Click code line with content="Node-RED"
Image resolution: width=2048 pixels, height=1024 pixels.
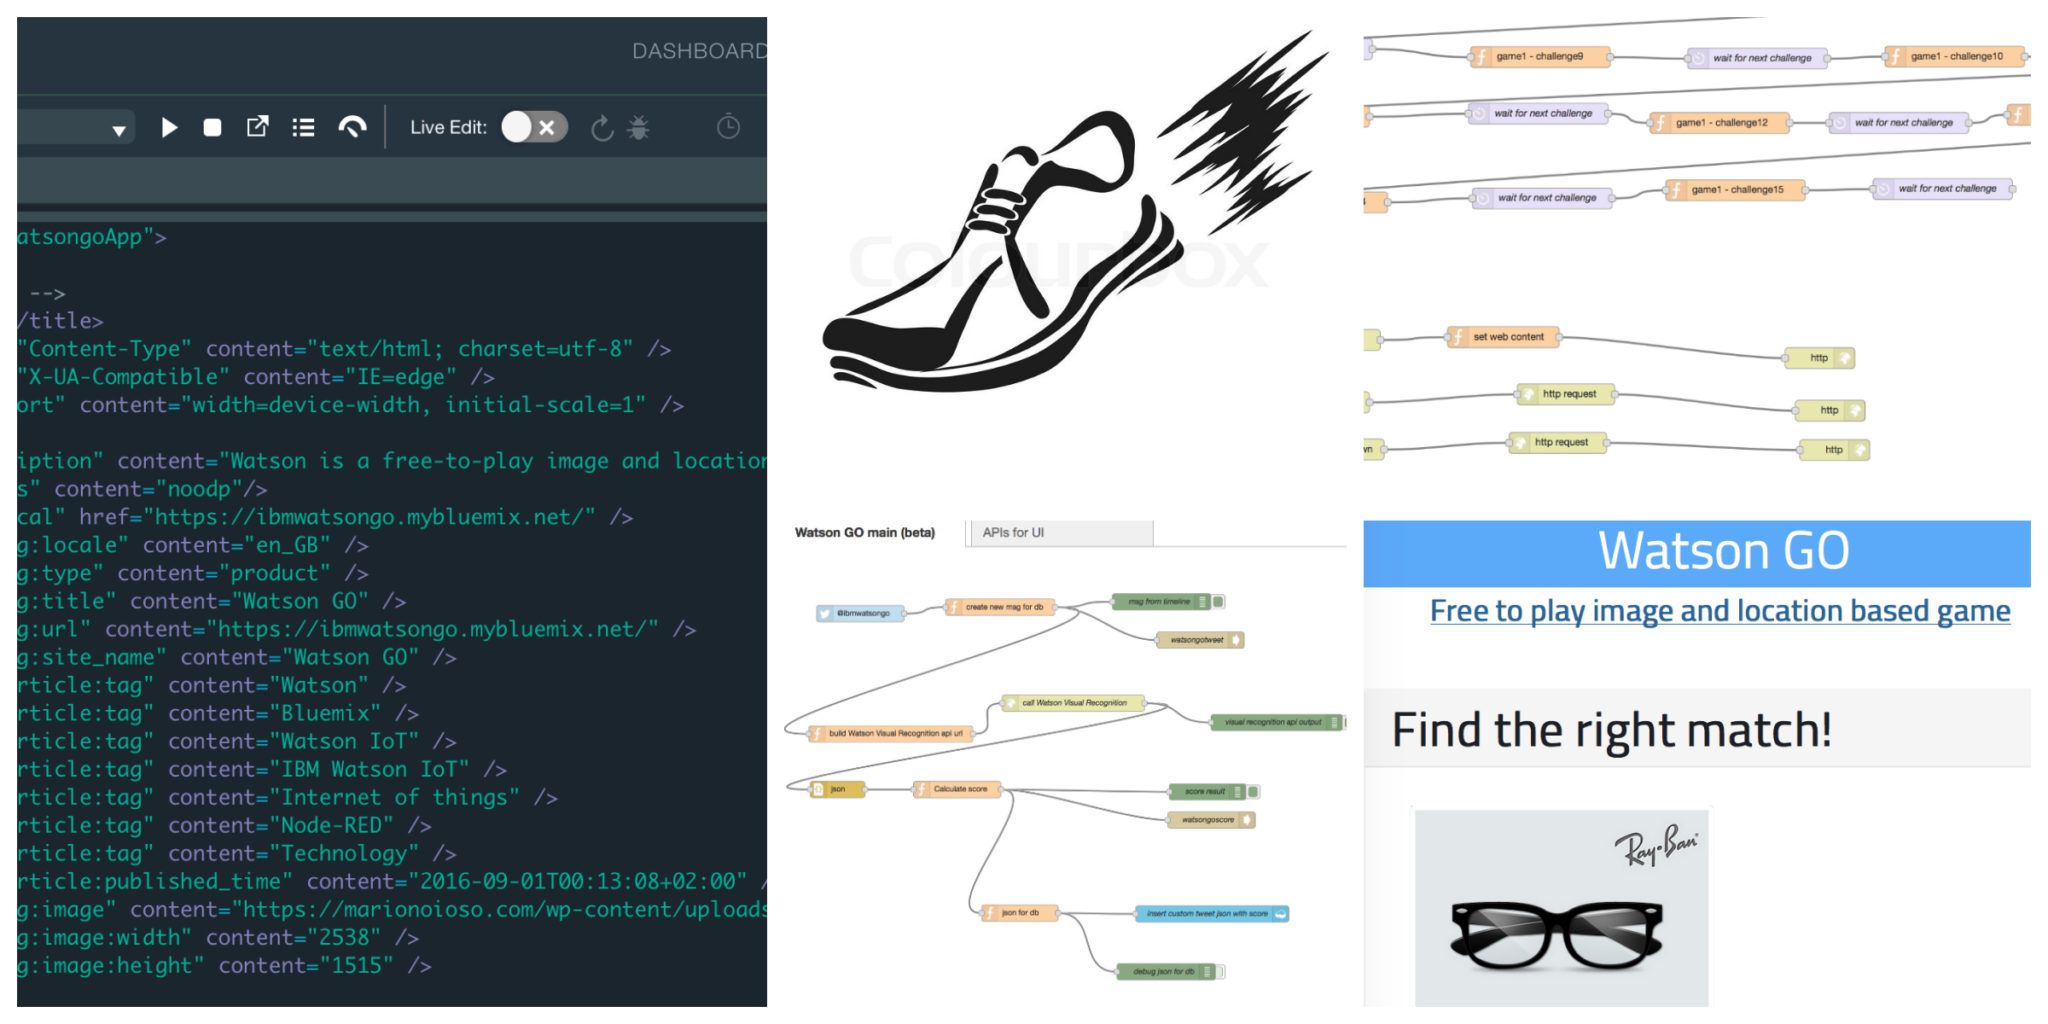pyautogui.click(x=224, y=825)
